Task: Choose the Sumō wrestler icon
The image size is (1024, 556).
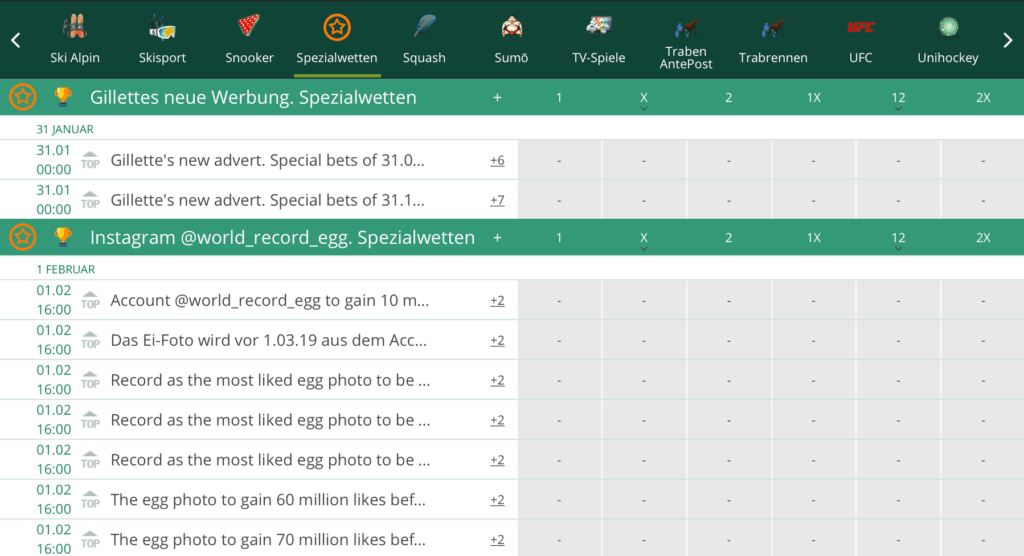Action: pos(511,27)
